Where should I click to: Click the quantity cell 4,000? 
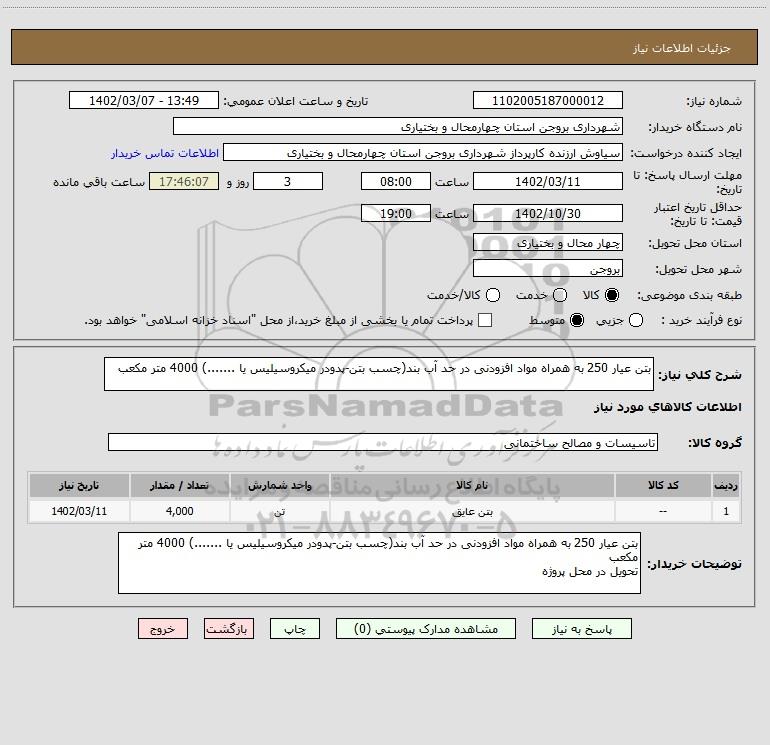[x=179, y=511]
